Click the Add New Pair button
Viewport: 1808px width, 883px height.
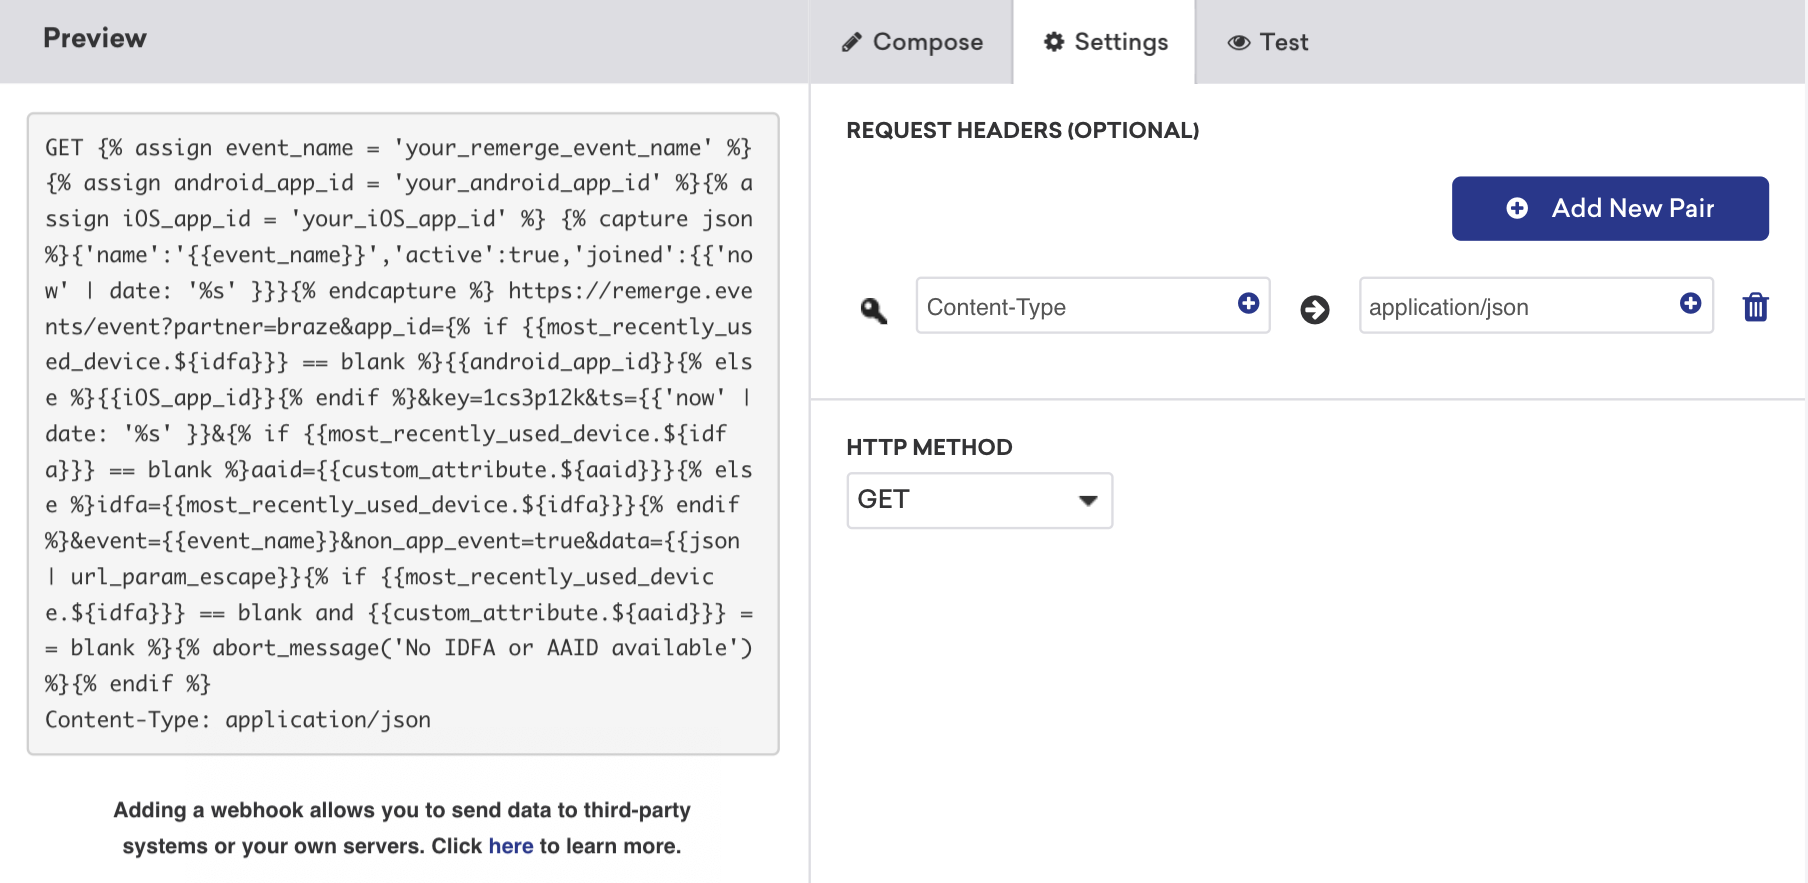pyautogui.click(x=1610, y=208)
